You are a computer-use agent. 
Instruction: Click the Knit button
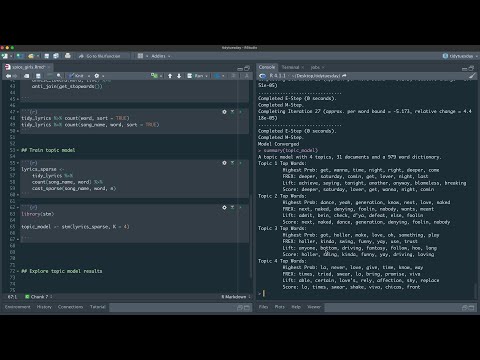[76, 76]
